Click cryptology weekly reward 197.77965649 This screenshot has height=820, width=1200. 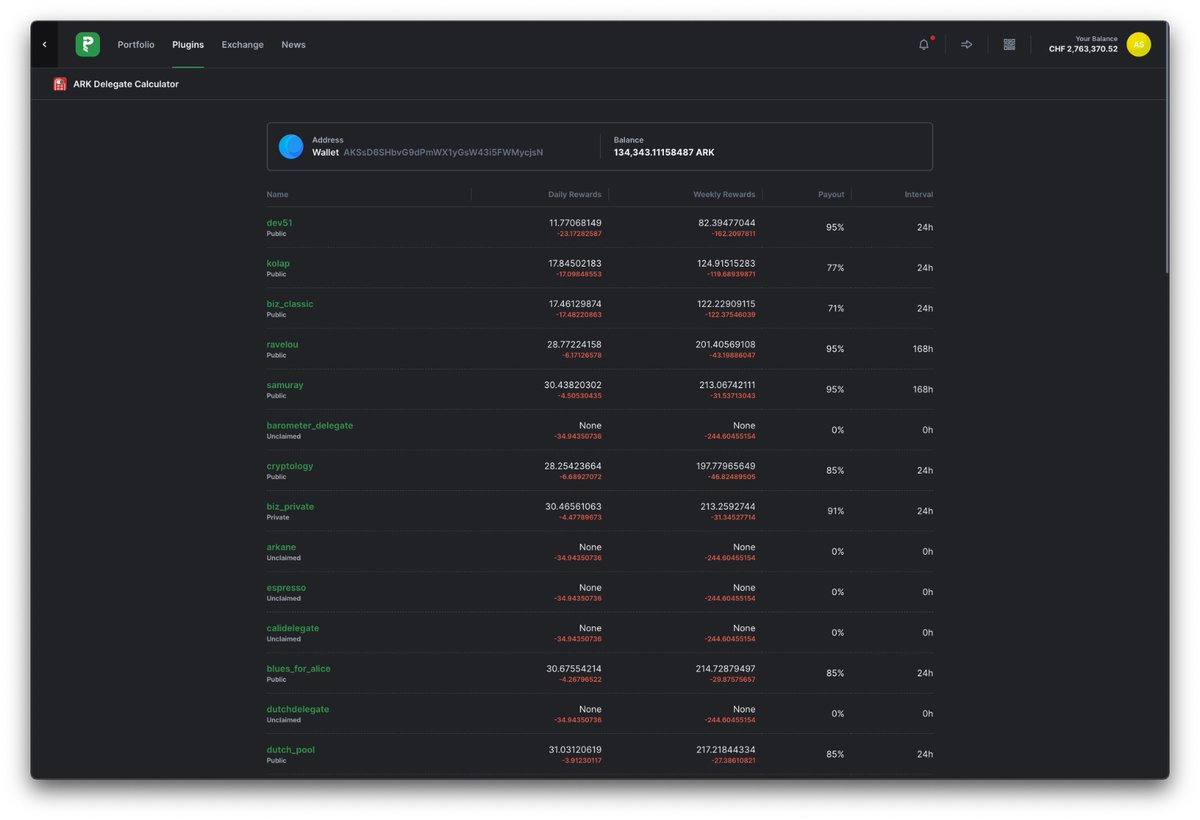click(727, 466)
